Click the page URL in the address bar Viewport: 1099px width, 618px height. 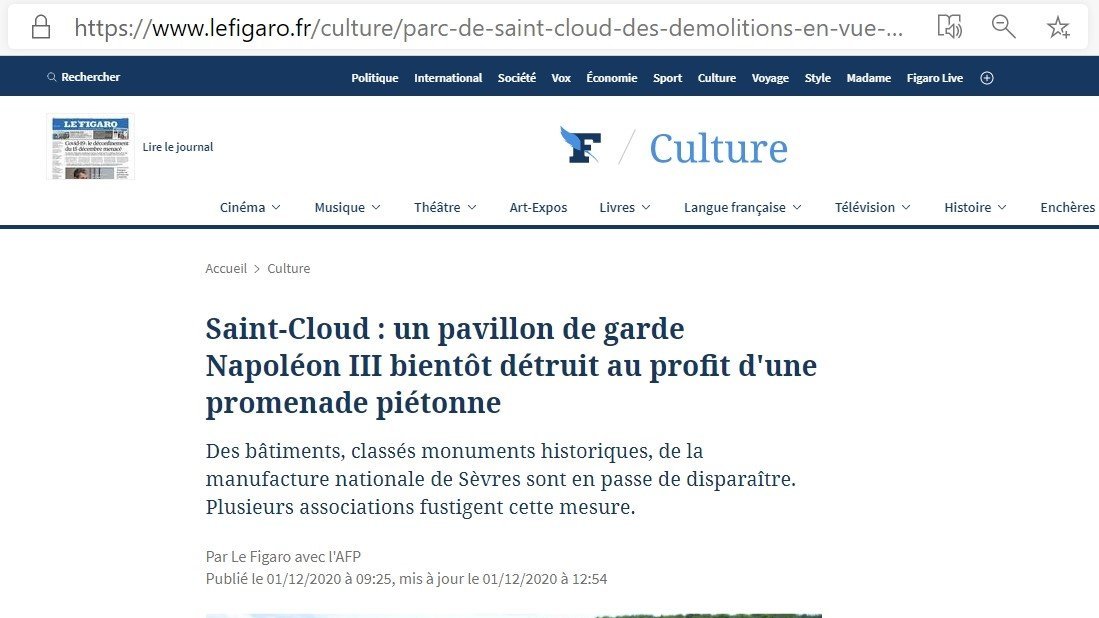[x=489, y=27]
